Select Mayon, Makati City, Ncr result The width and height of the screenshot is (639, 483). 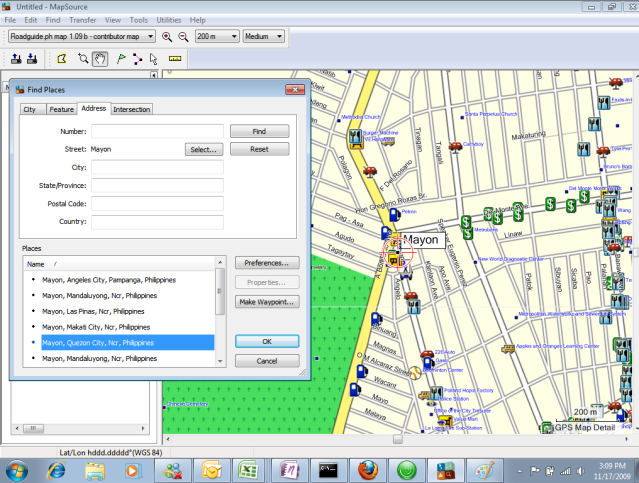pos(96,327)
